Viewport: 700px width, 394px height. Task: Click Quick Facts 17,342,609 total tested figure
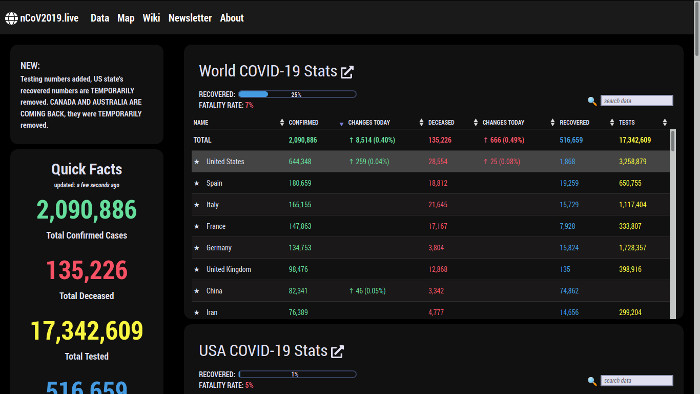click(87, 331)
